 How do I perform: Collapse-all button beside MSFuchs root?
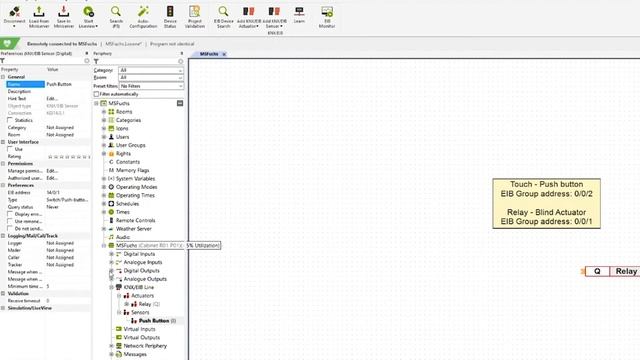pos(180,103)
